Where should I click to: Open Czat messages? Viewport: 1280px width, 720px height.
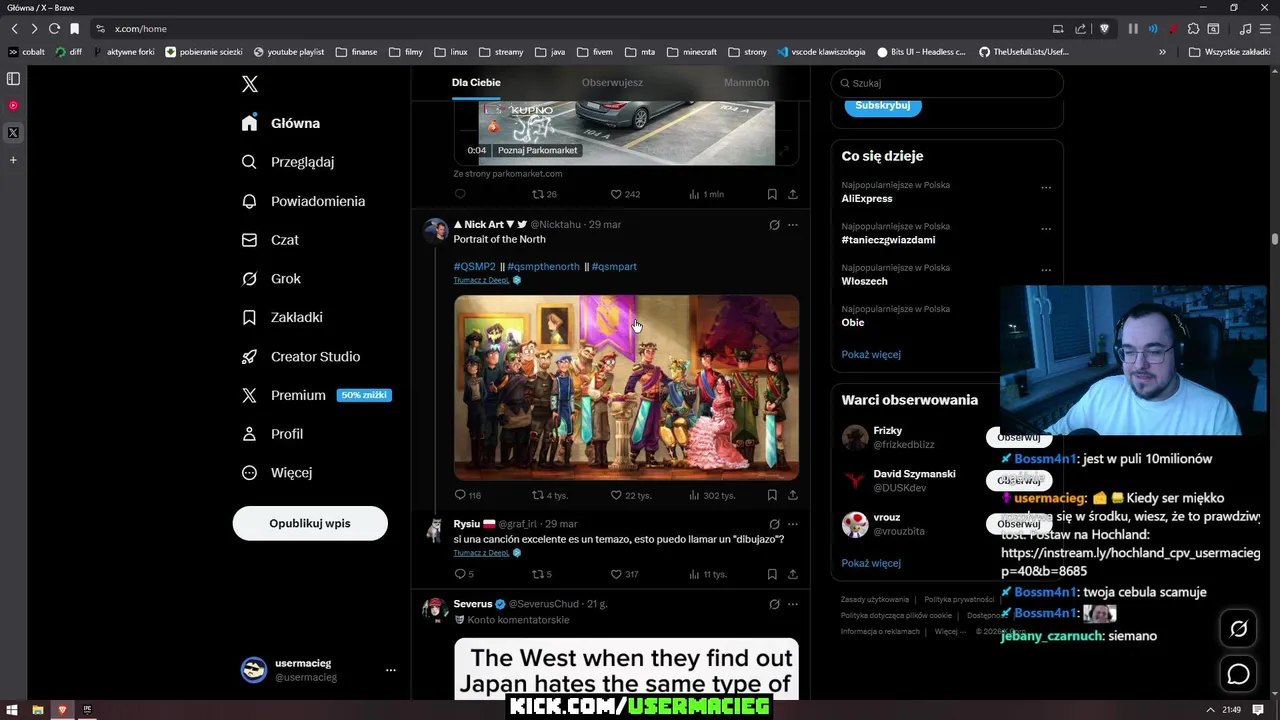pos(271,240)
